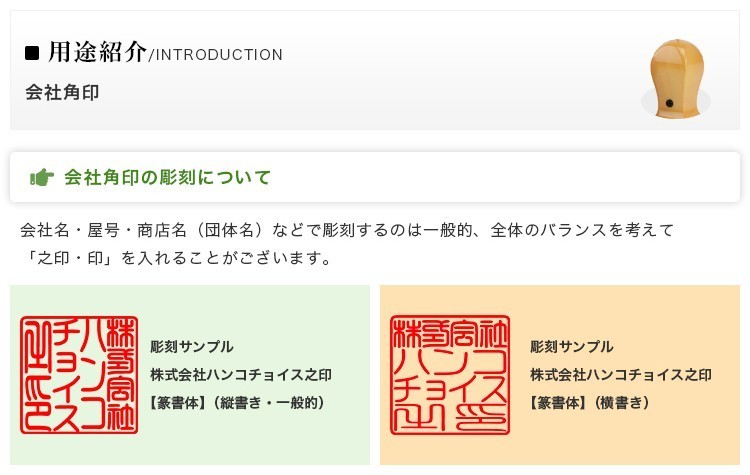Click 彫刻サンプル label in green panel
Screen dimensions: 750x475
pyautogui.click(x=191, y=347)
